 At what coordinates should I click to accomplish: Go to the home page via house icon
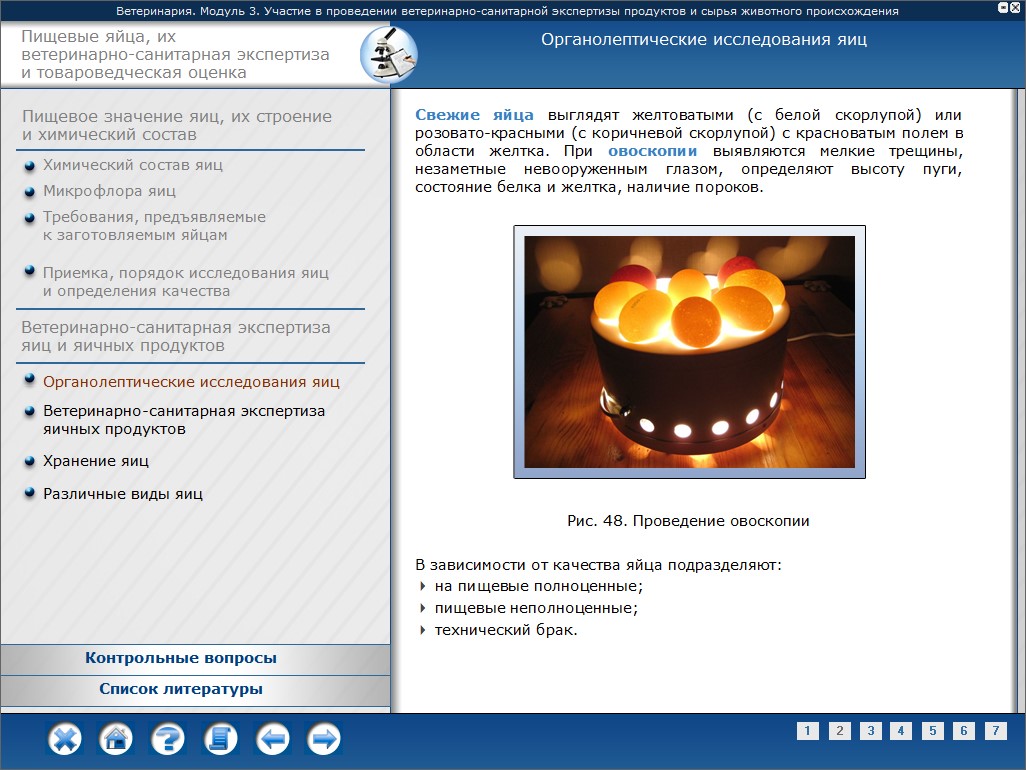pos(116,740)
